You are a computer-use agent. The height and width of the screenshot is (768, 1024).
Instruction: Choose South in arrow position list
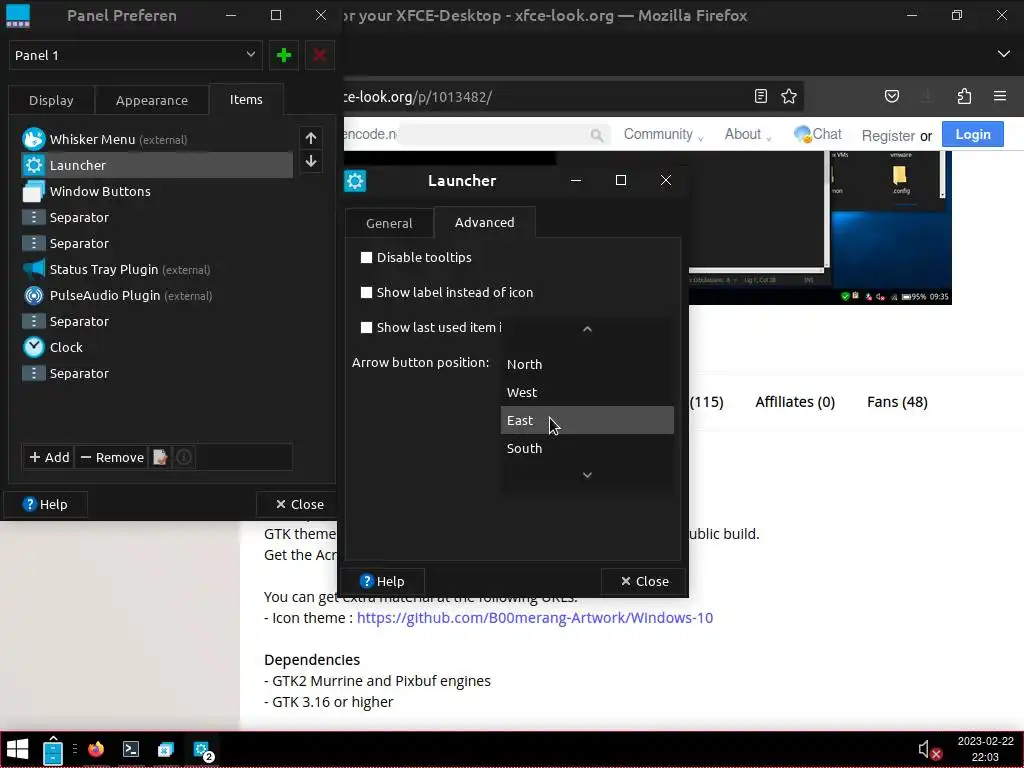click(x=587, y=449)
